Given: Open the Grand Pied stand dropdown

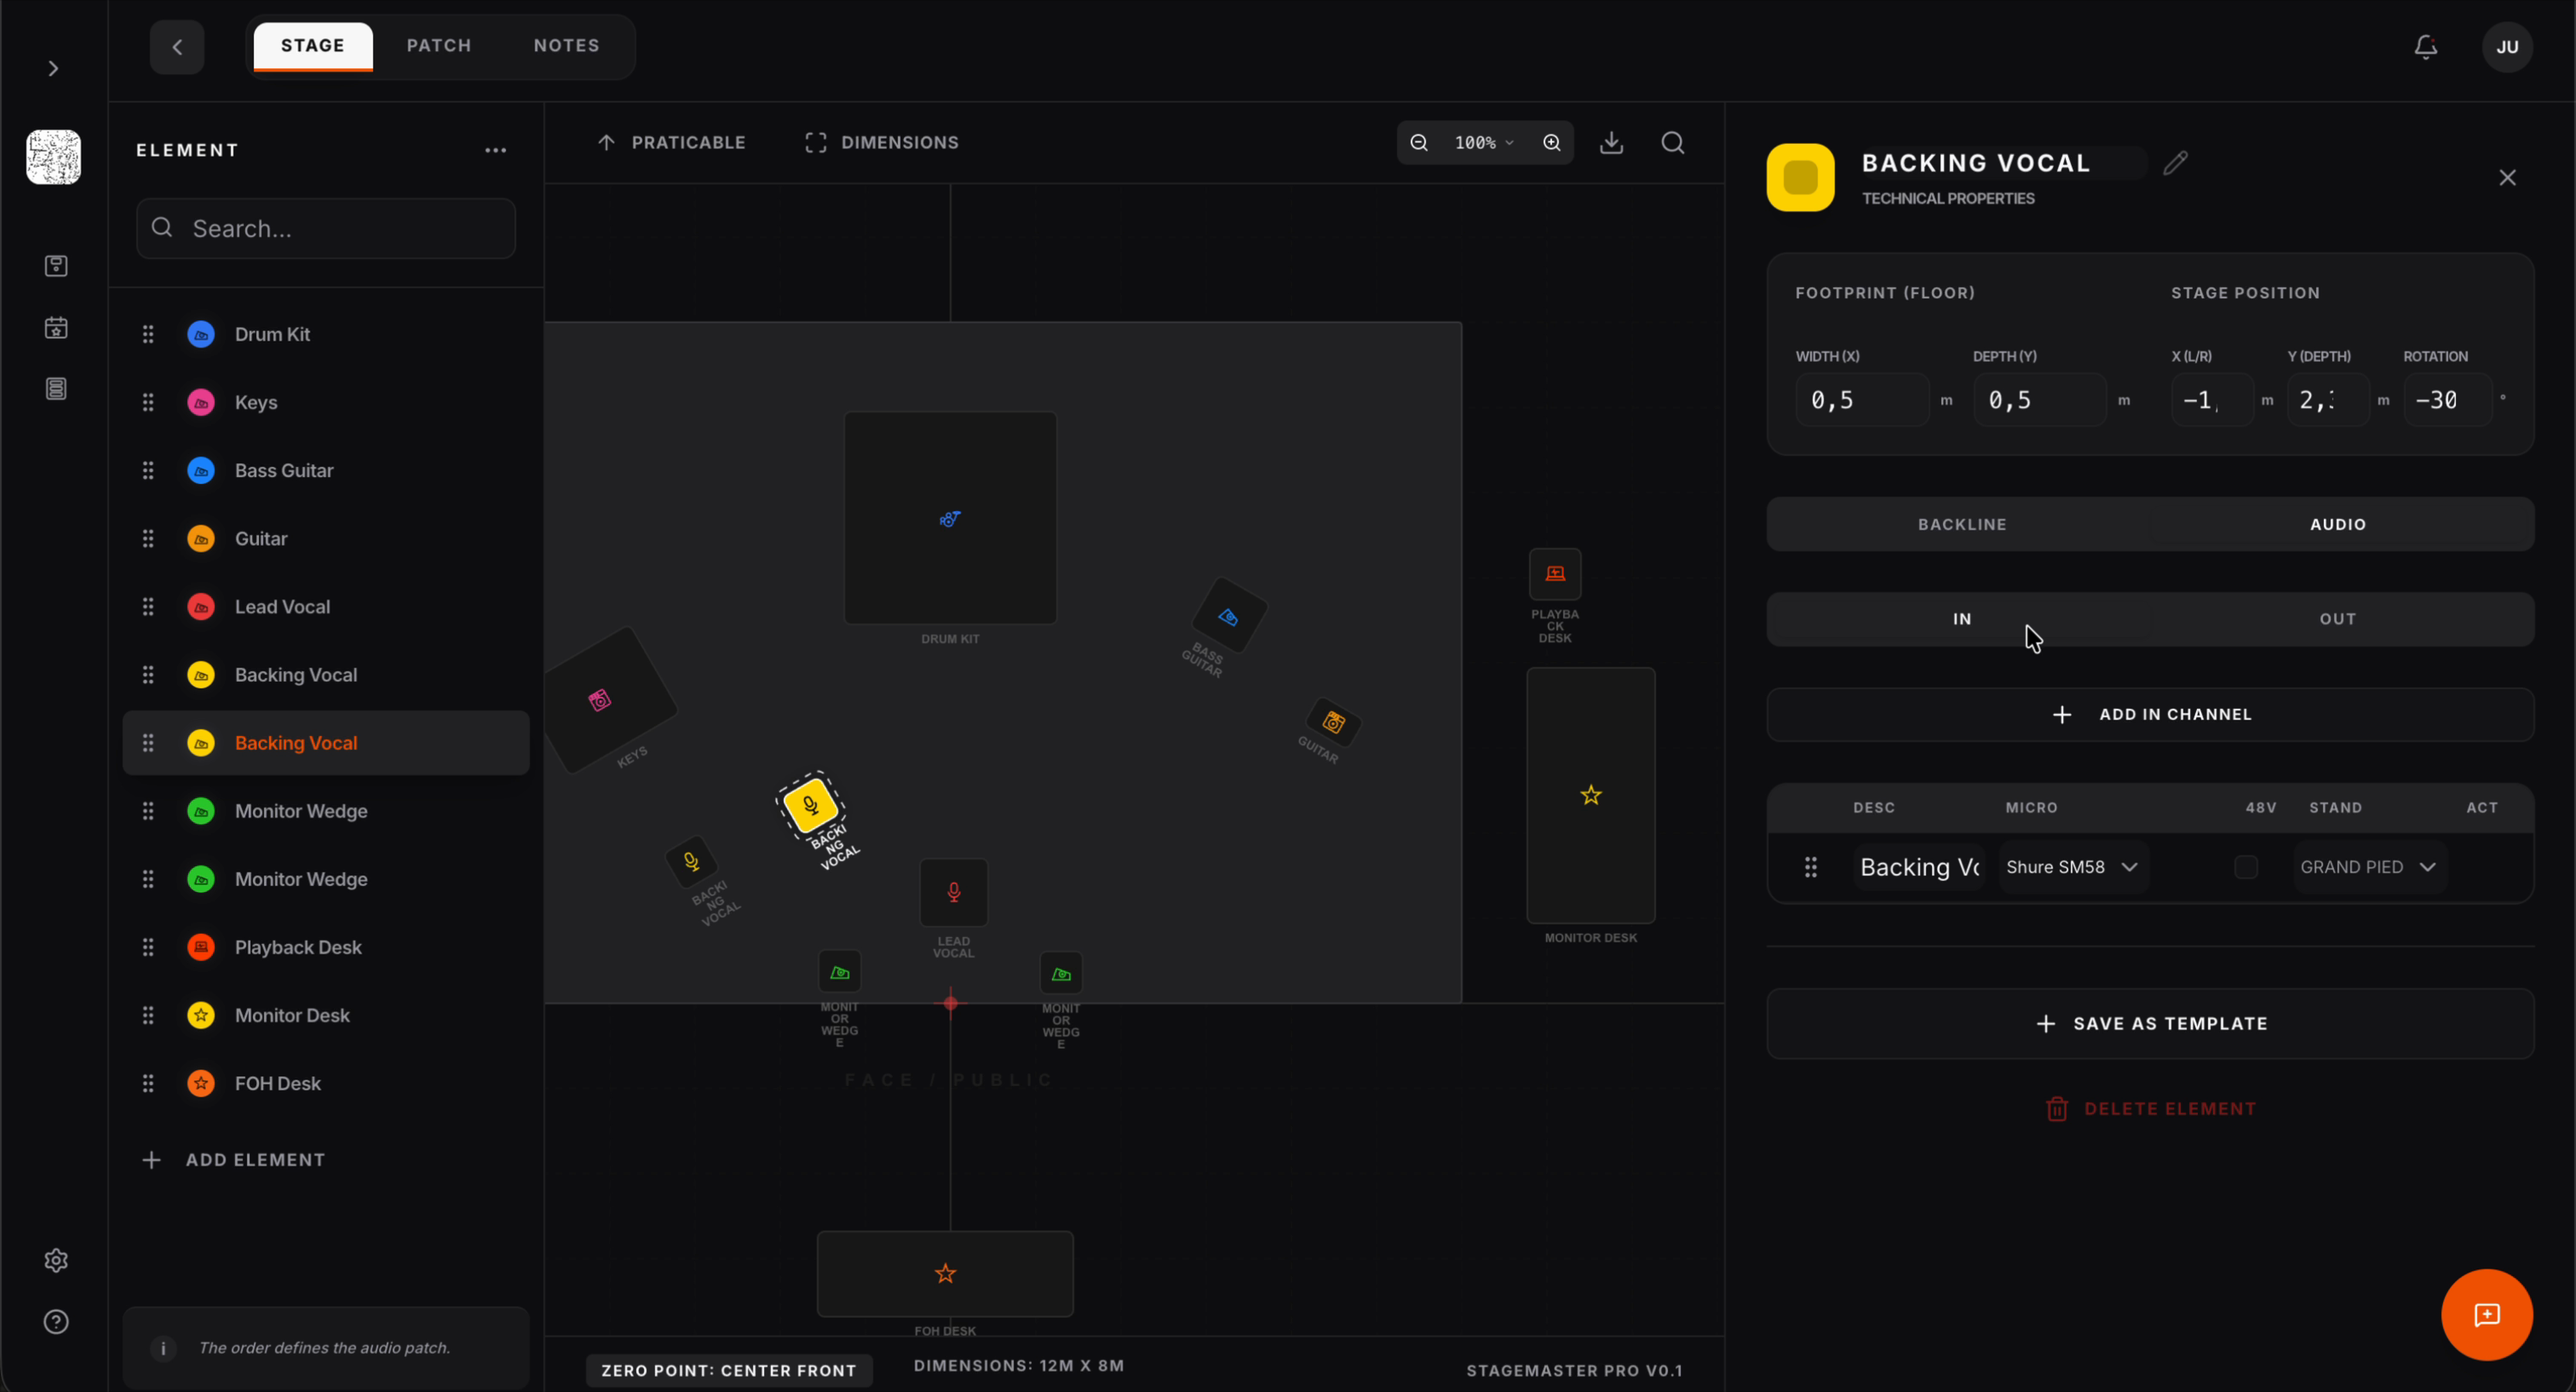Looking at the screenshot, I should 2367,867.
